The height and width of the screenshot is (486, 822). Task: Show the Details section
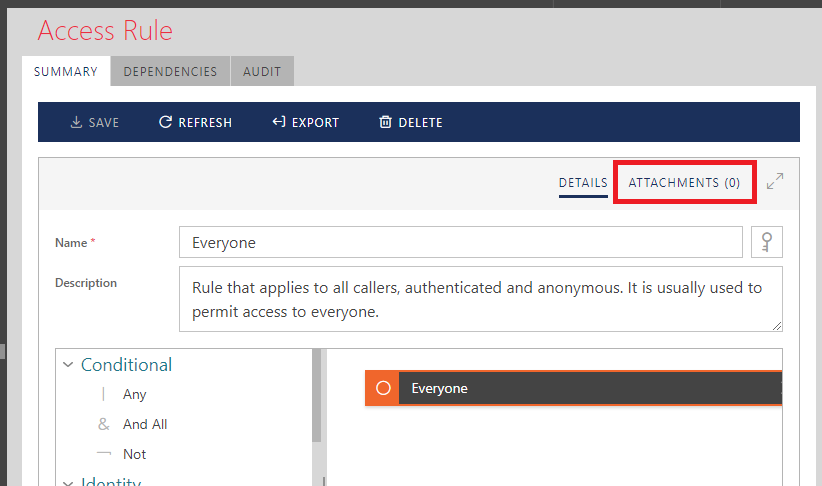click(583, 183)
